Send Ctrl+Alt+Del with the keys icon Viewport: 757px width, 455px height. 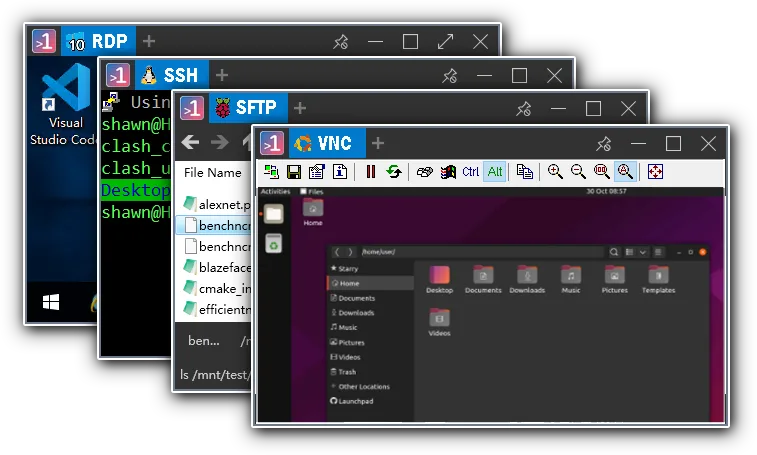coord(425,171)
